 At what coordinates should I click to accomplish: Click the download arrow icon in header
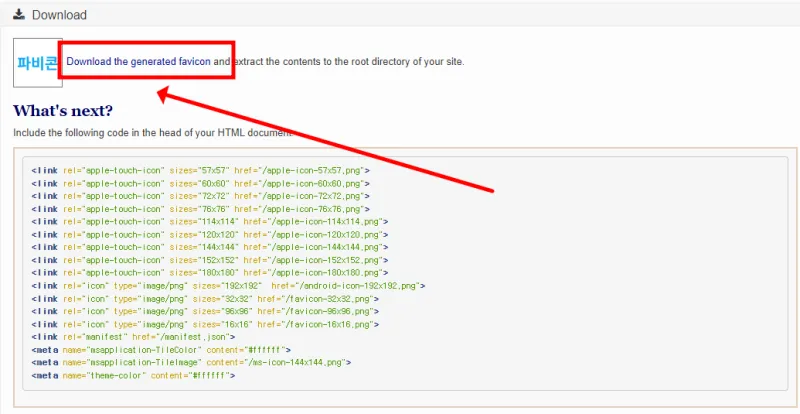[18, 15]
